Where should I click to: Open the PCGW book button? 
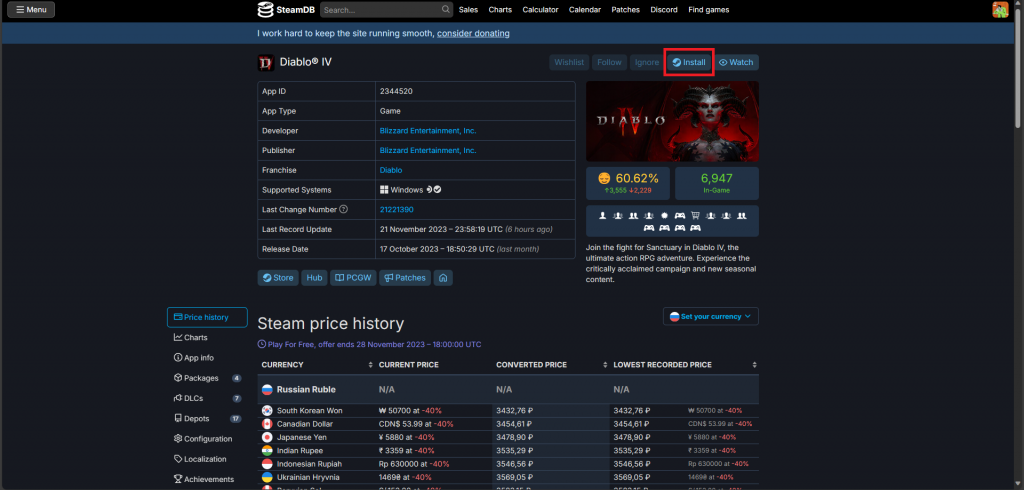click(353, 278)
